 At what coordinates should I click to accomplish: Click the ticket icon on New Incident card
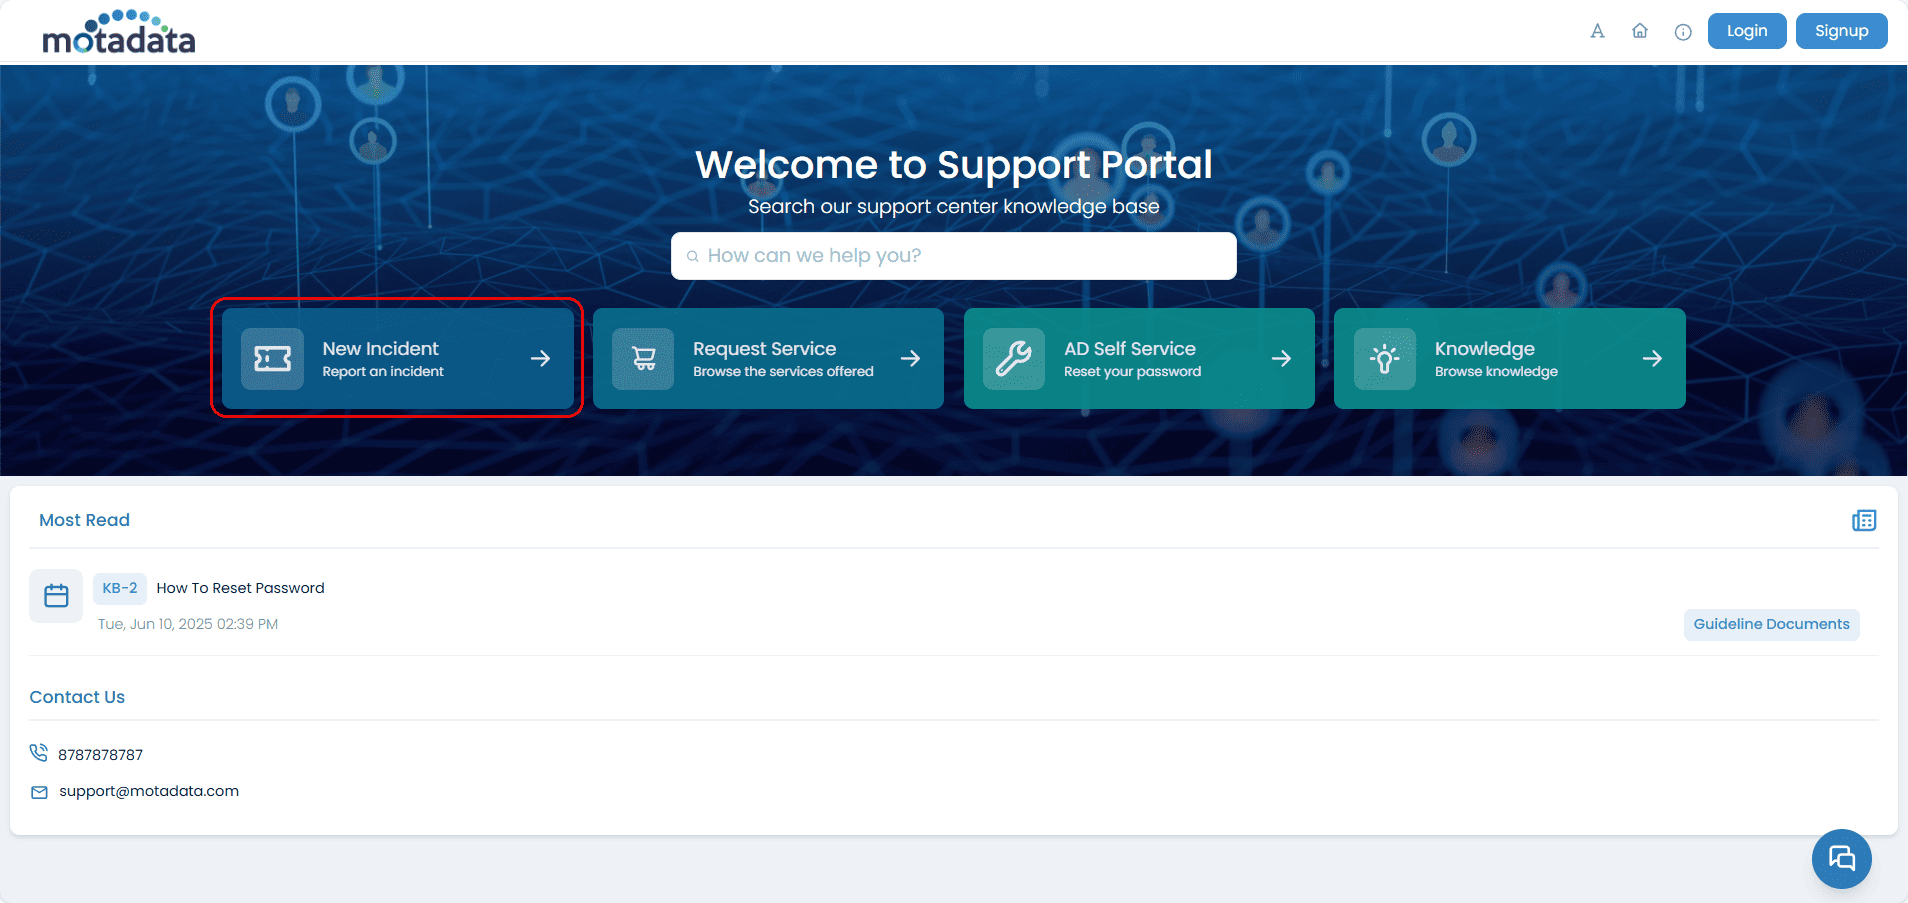pyautogui.click(x=271, y=358)
